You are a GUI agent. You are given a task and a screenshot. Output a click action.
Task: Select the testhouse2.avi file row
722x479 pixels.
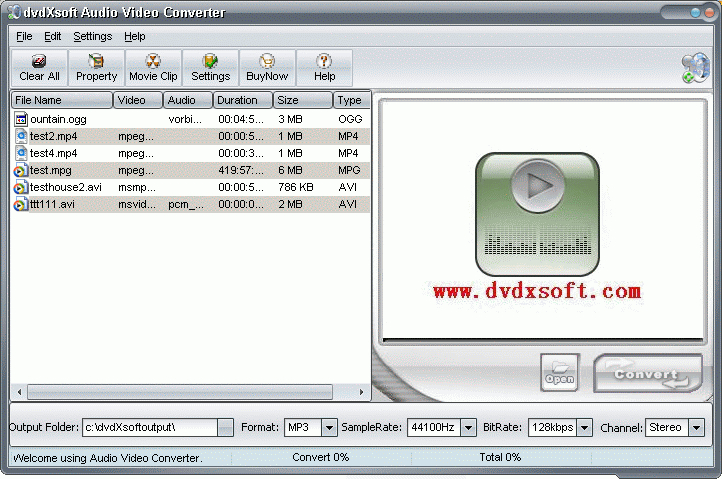[191, 187]
